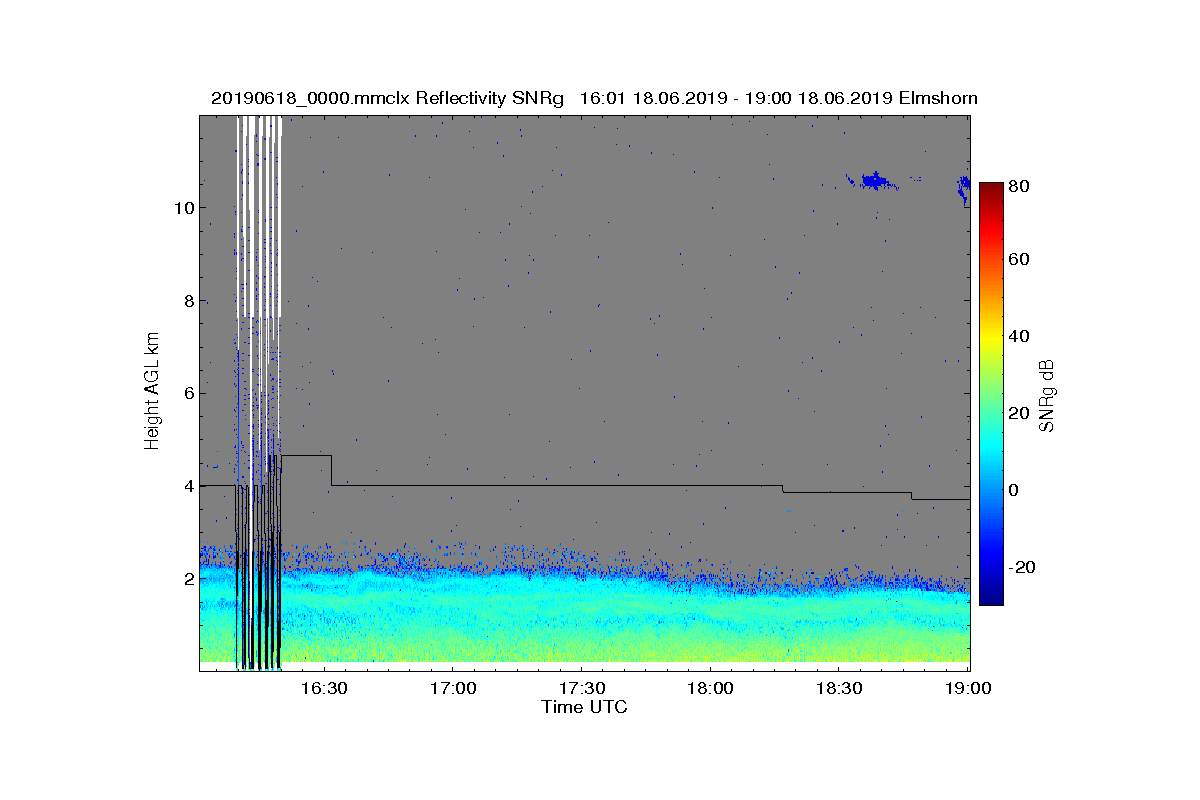Click the height tick label 4
The image size is (1200, 800).
tap(187, 485)
